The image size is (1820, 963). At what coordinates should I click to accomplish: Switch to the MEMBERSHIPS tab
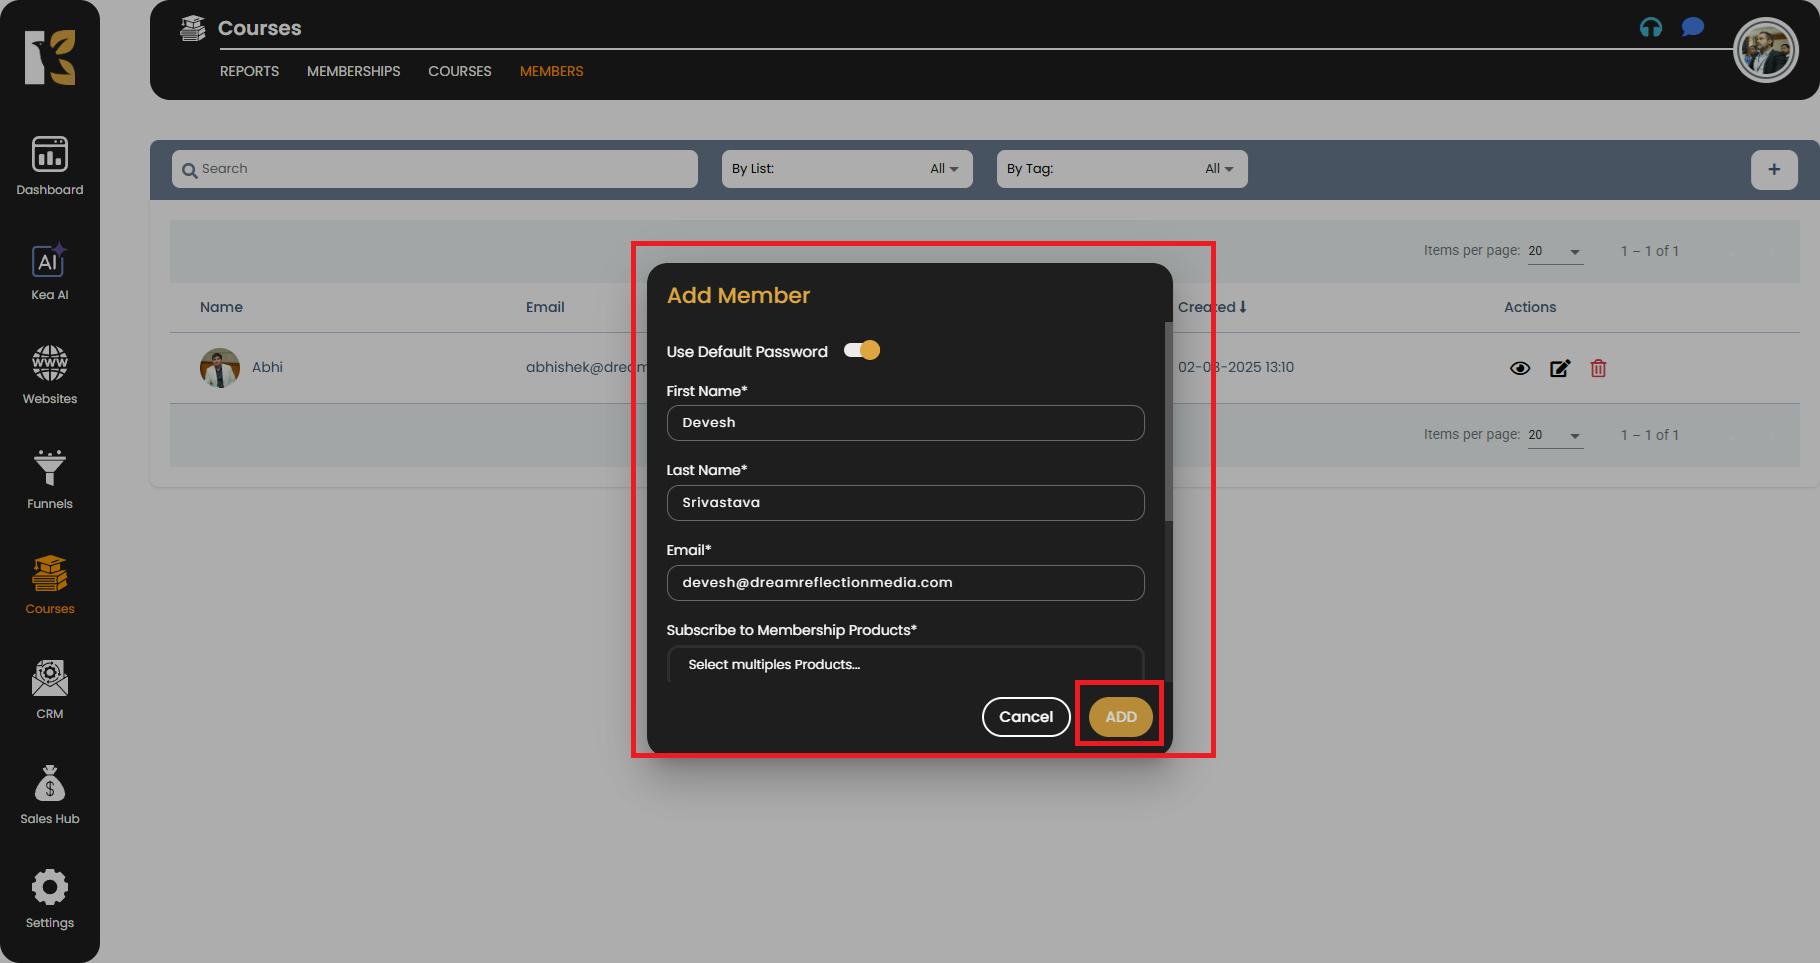(x=353, y=71)
